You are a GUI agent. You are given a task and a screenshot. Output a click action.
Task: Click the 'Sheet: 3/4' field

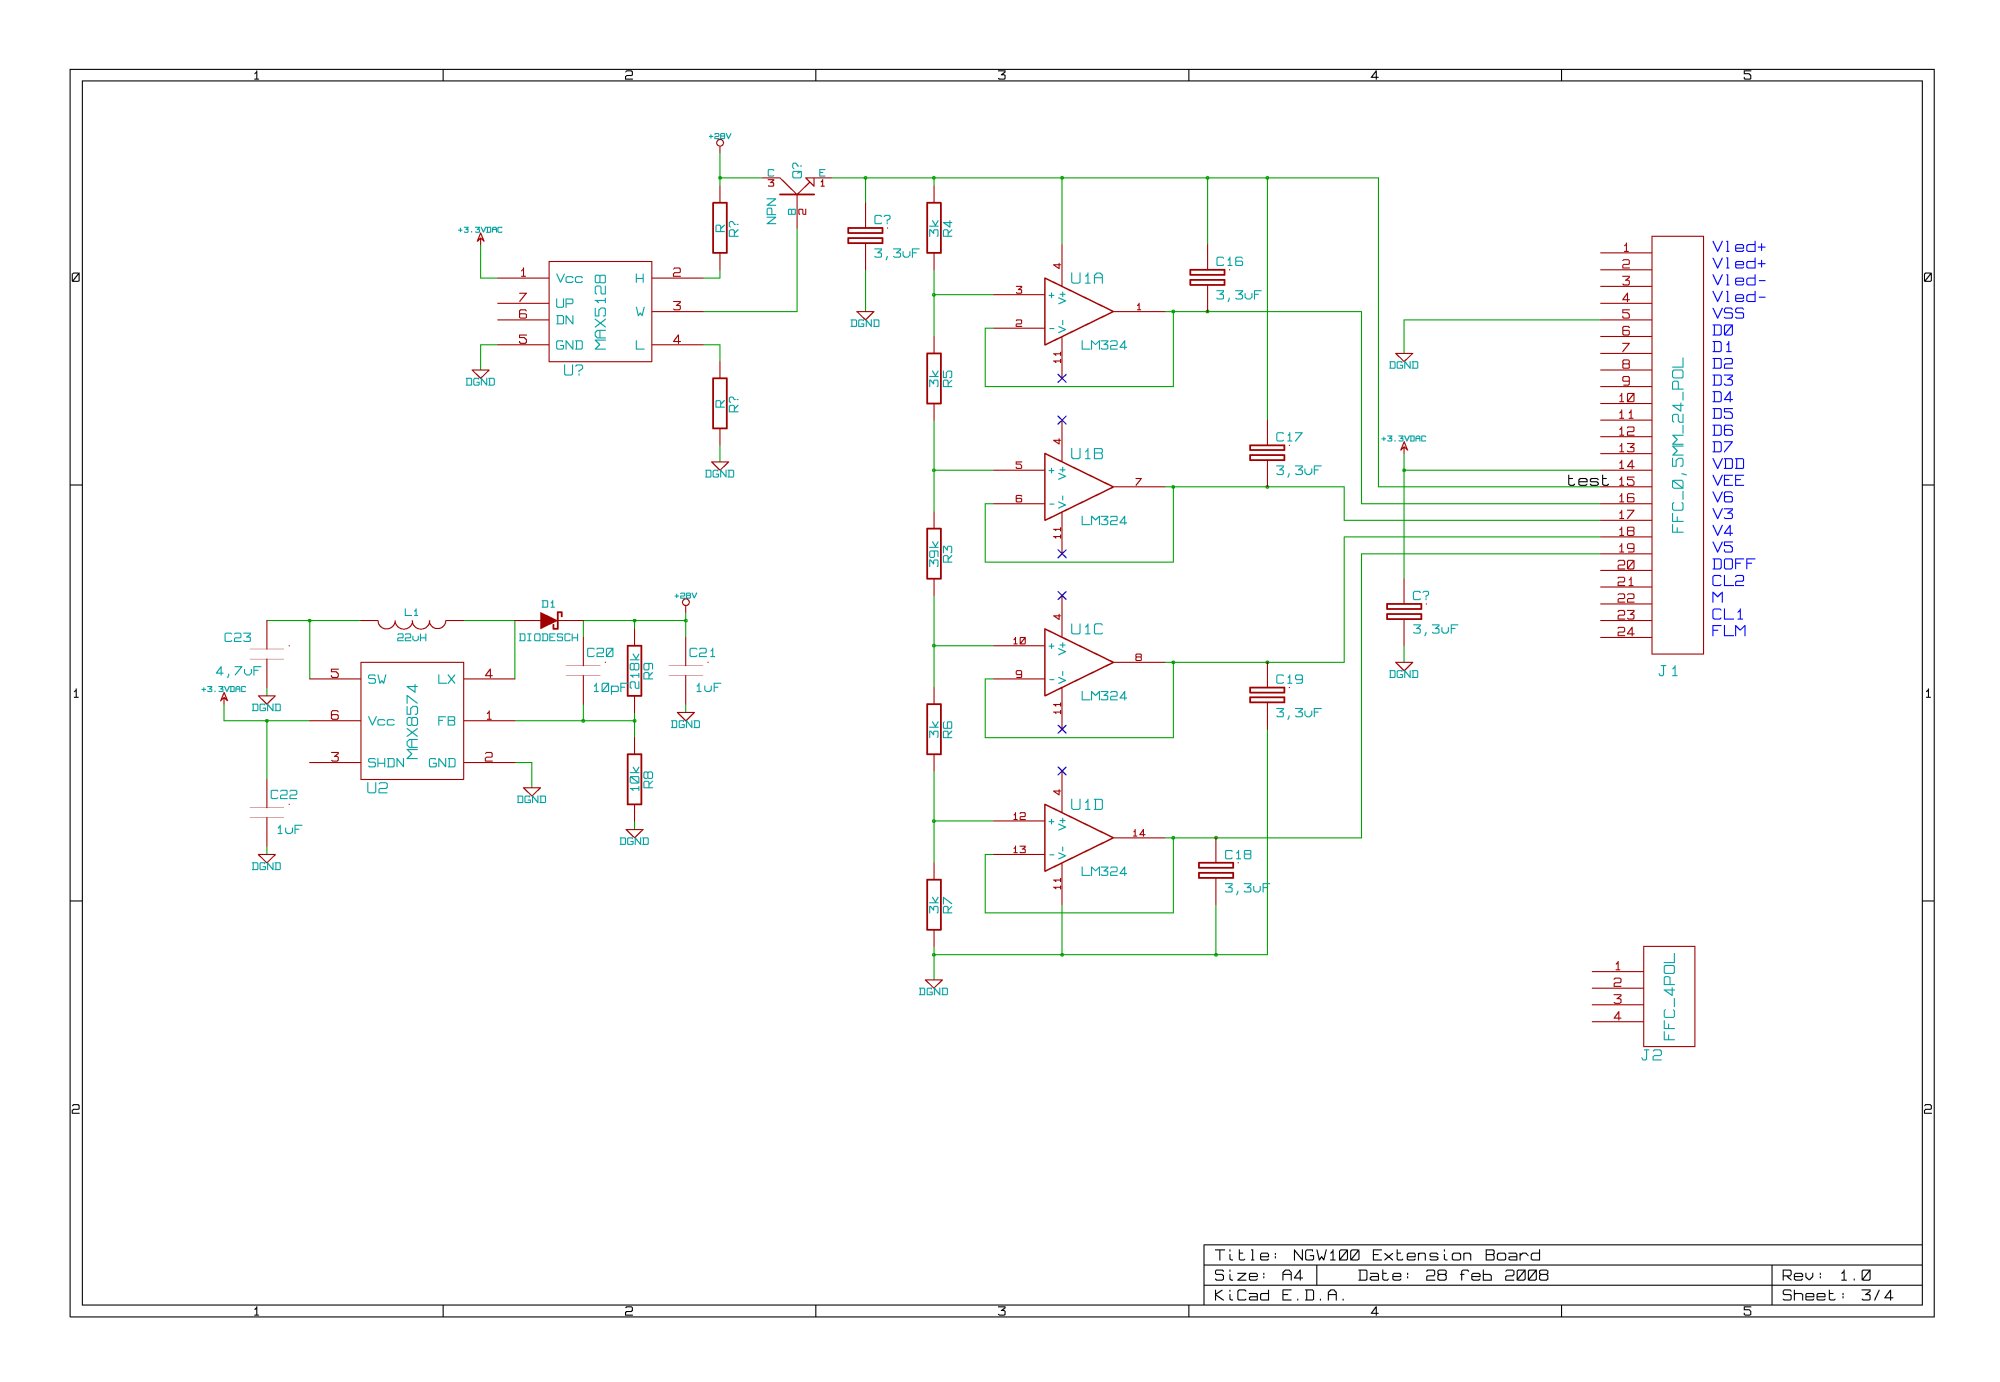(1837, 1295)
